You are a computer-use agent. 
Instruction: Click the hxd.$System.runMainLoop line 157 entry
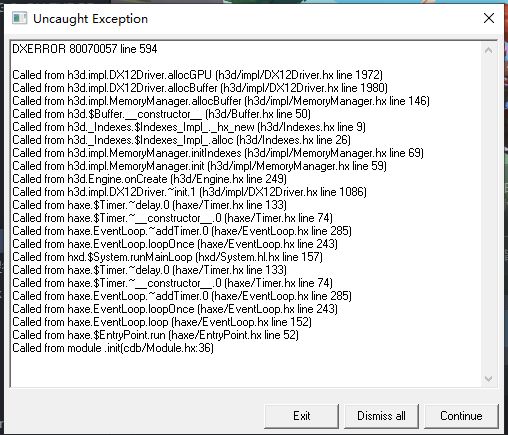click(168, 257)
